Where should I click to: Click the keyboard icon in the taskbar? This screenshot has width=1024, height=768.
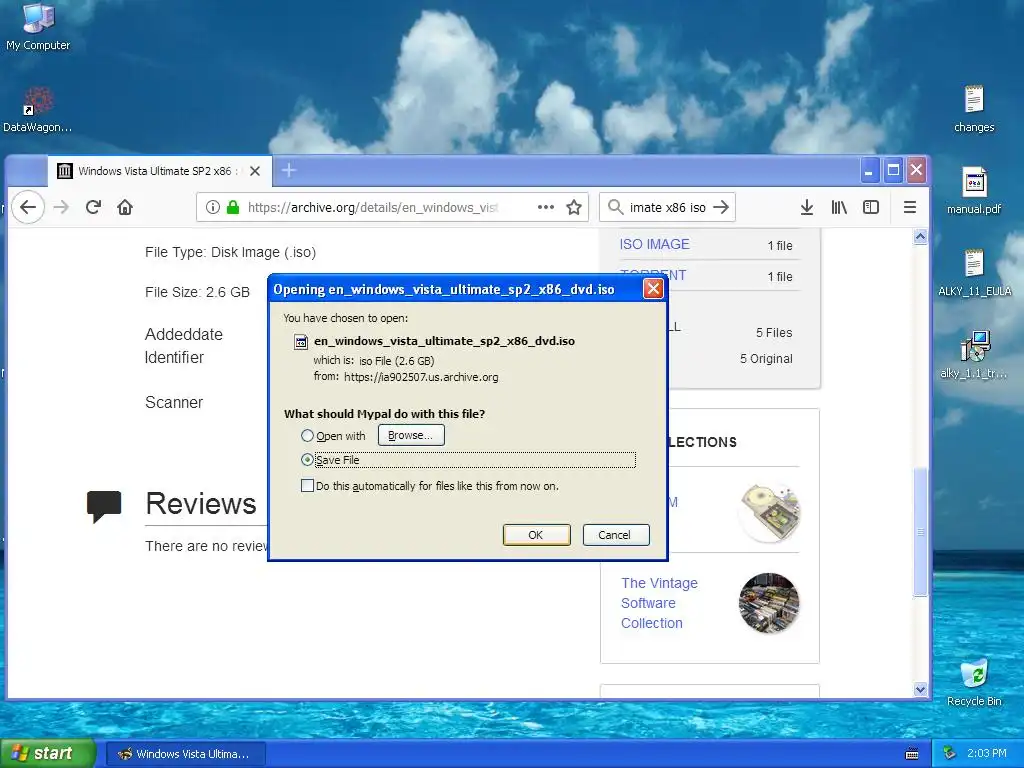click(x=912, y=754)
